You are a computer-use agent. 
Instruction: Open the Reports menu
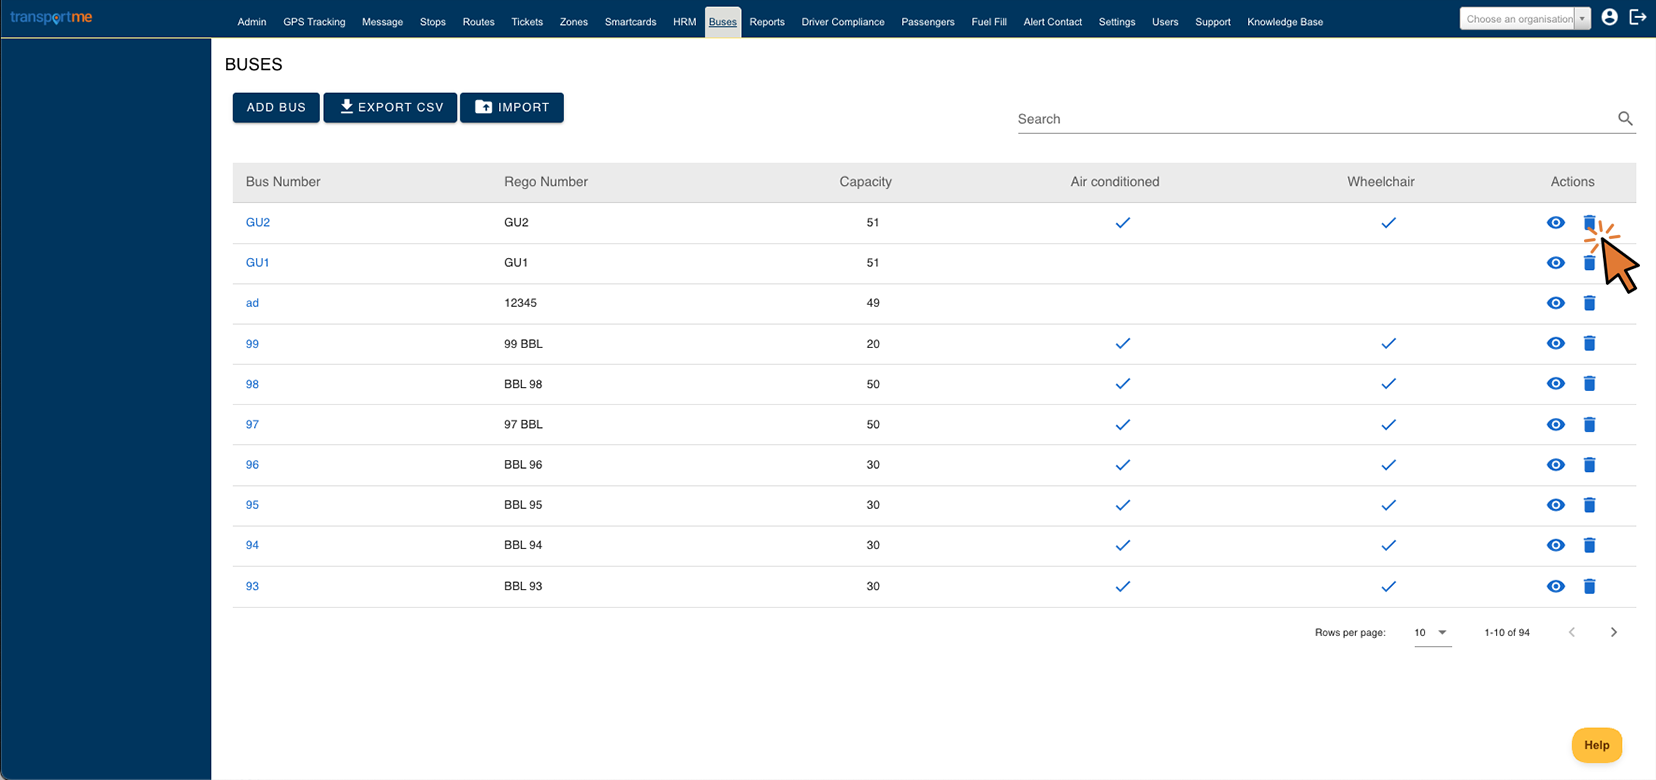tap(767, 22)
